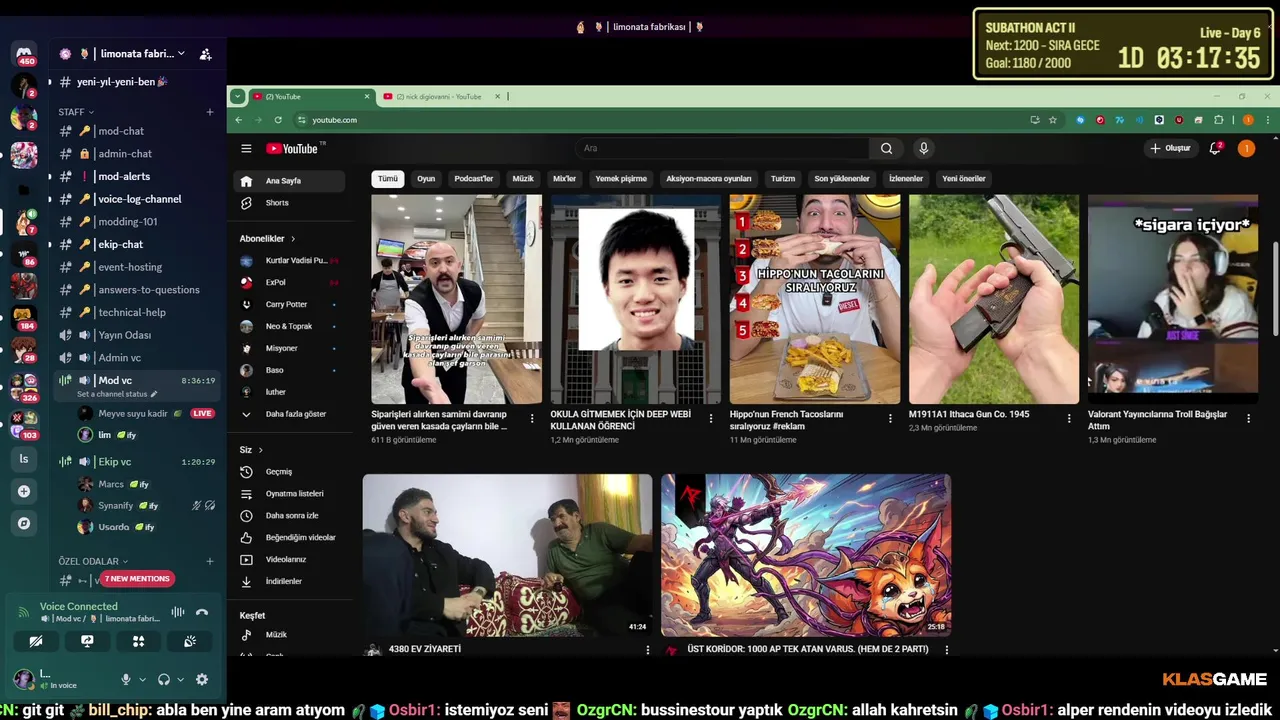
Task: Close the first YouTube browser tab
Action: tap(367, 97)
